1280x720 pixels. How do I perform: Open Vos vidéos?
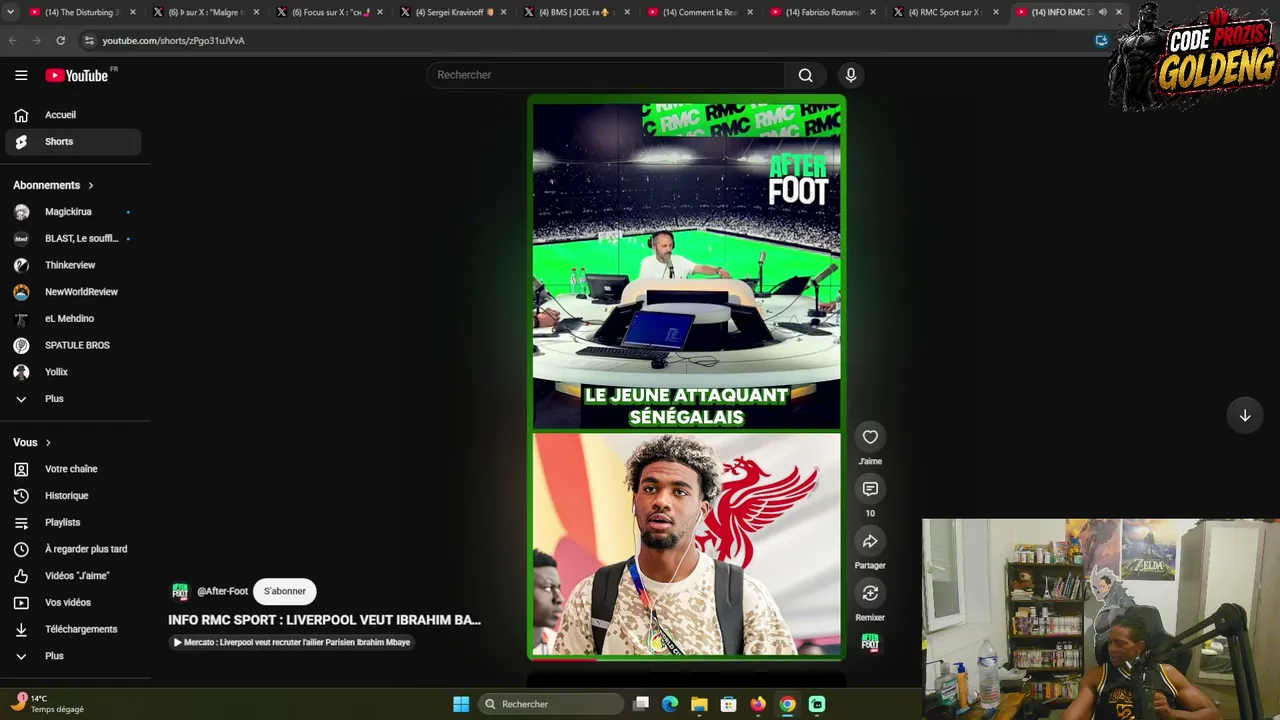(73, 603)
